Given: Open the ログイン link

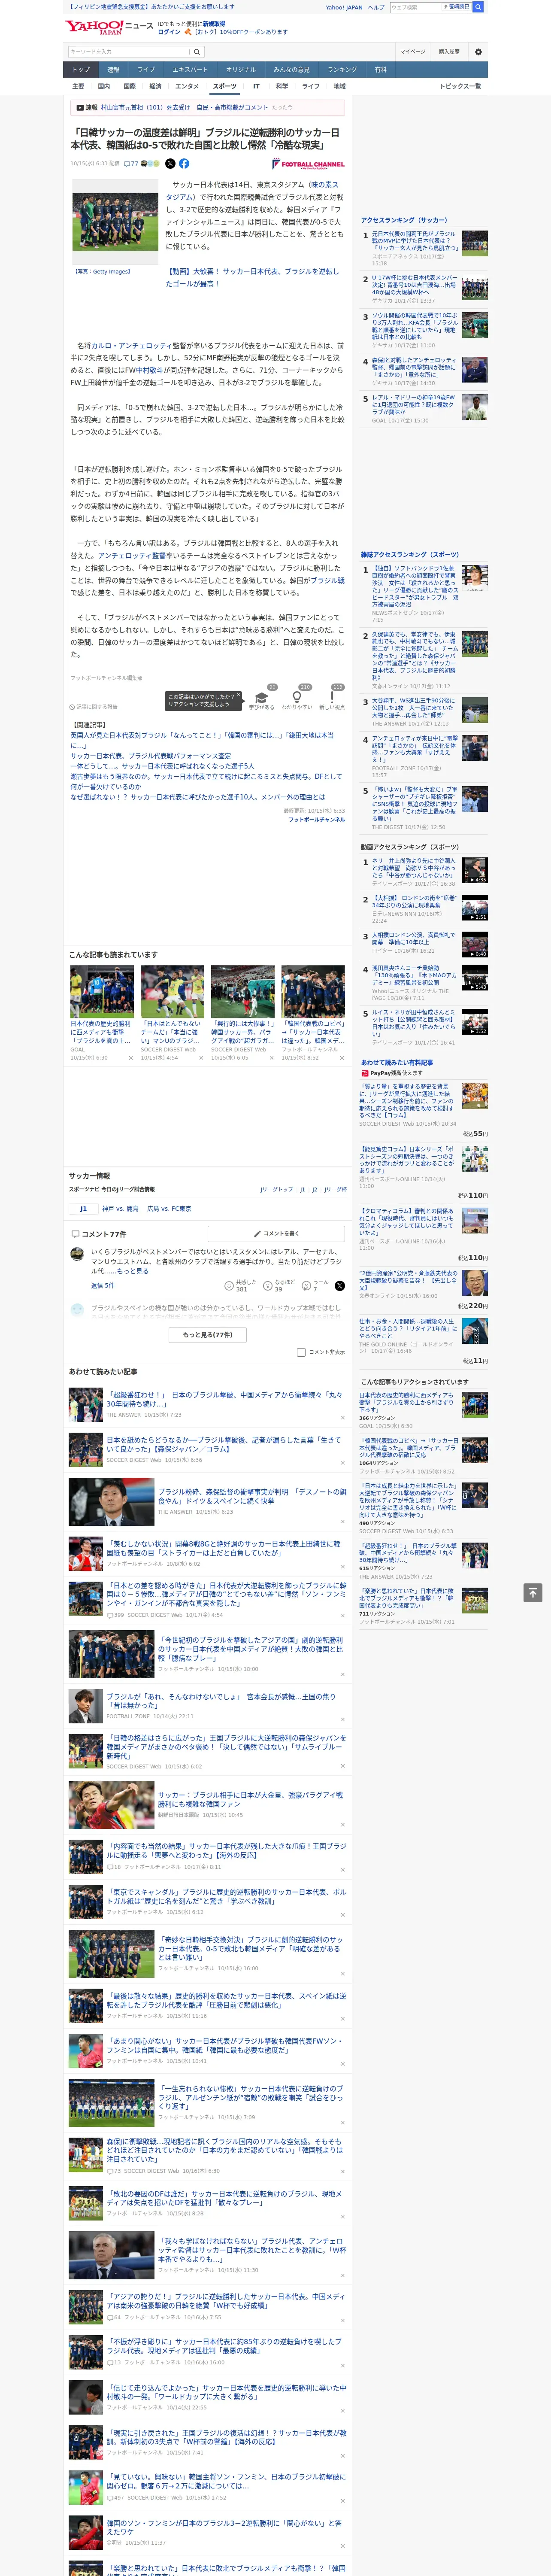Looking at the screenshot, I should [x=169, y=32].
